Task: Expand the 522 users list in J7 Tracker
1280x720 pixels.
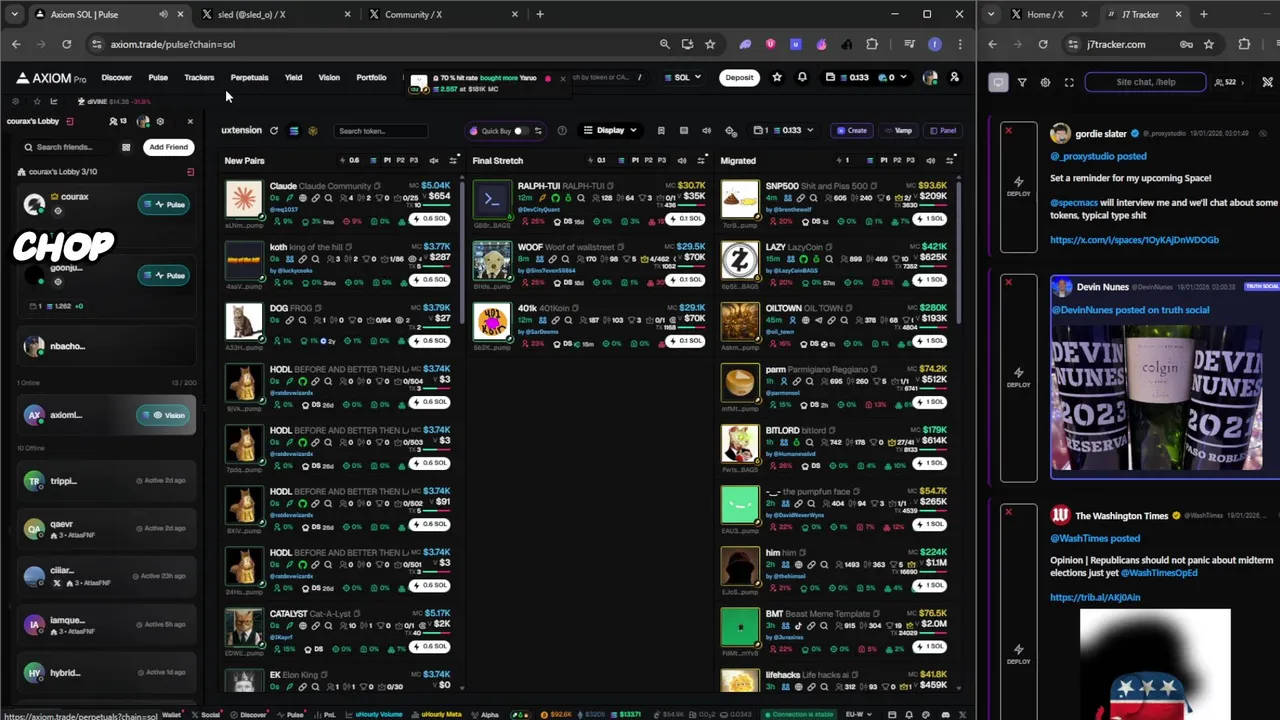Action: pyautogui.click(x=1230, y=82)
